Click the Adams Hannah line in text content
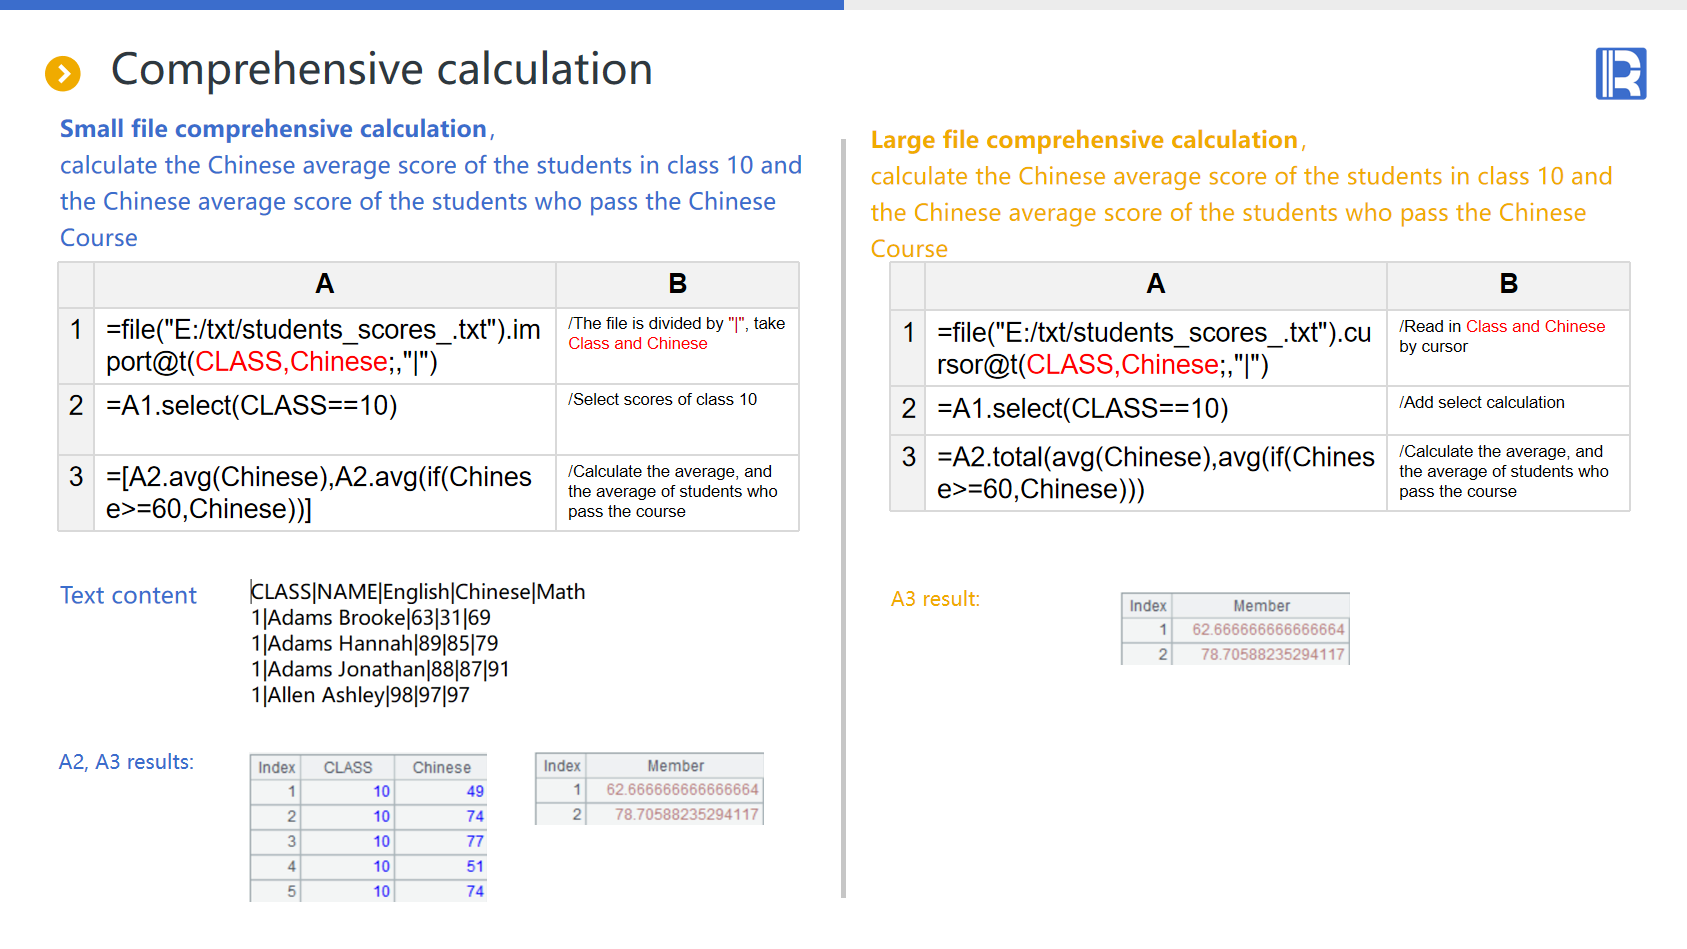The width and height of the screenshot is (1687, 949). [374, 644]
